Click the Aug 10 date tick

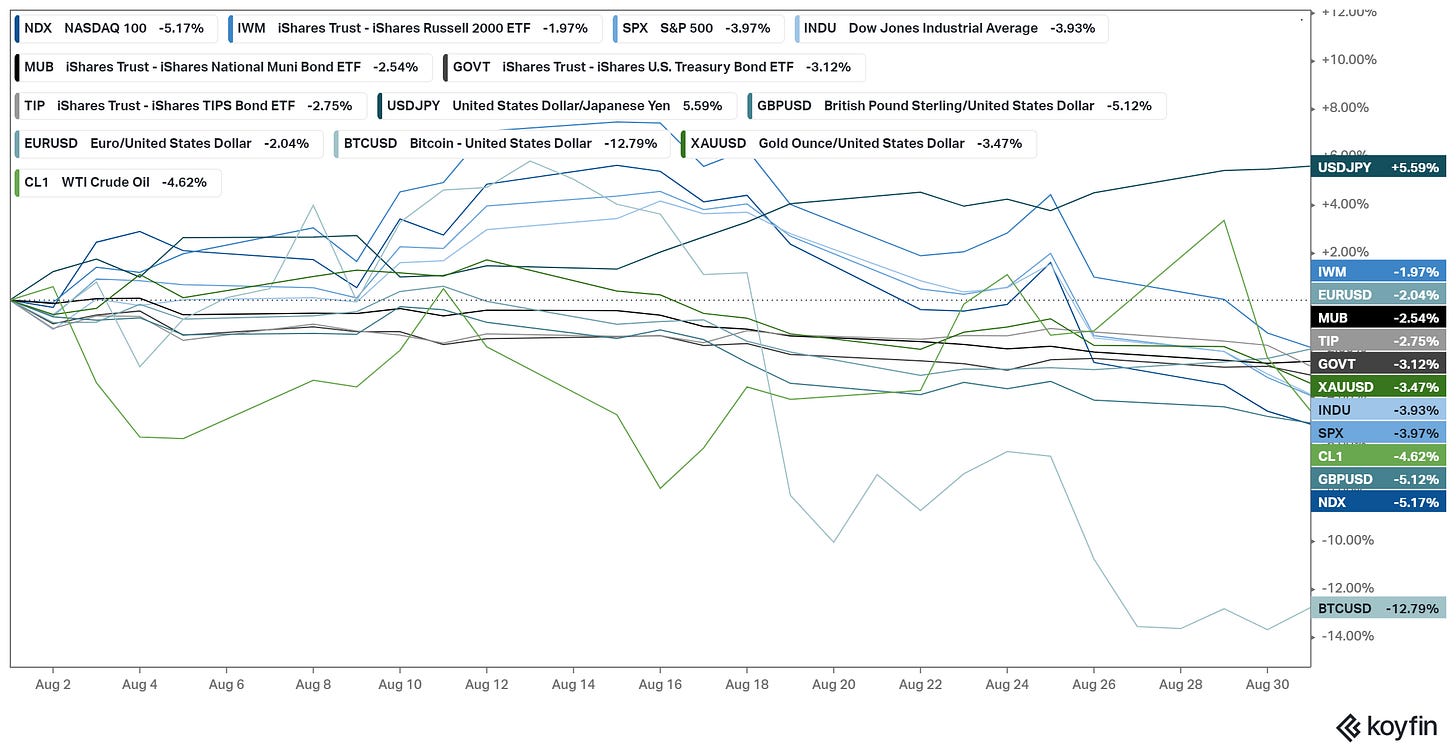click(399, 684)
